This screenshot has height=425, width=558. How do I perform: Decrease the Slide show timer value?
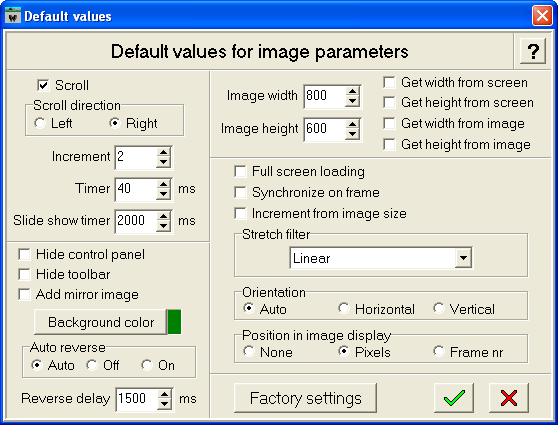coord(163,225)
